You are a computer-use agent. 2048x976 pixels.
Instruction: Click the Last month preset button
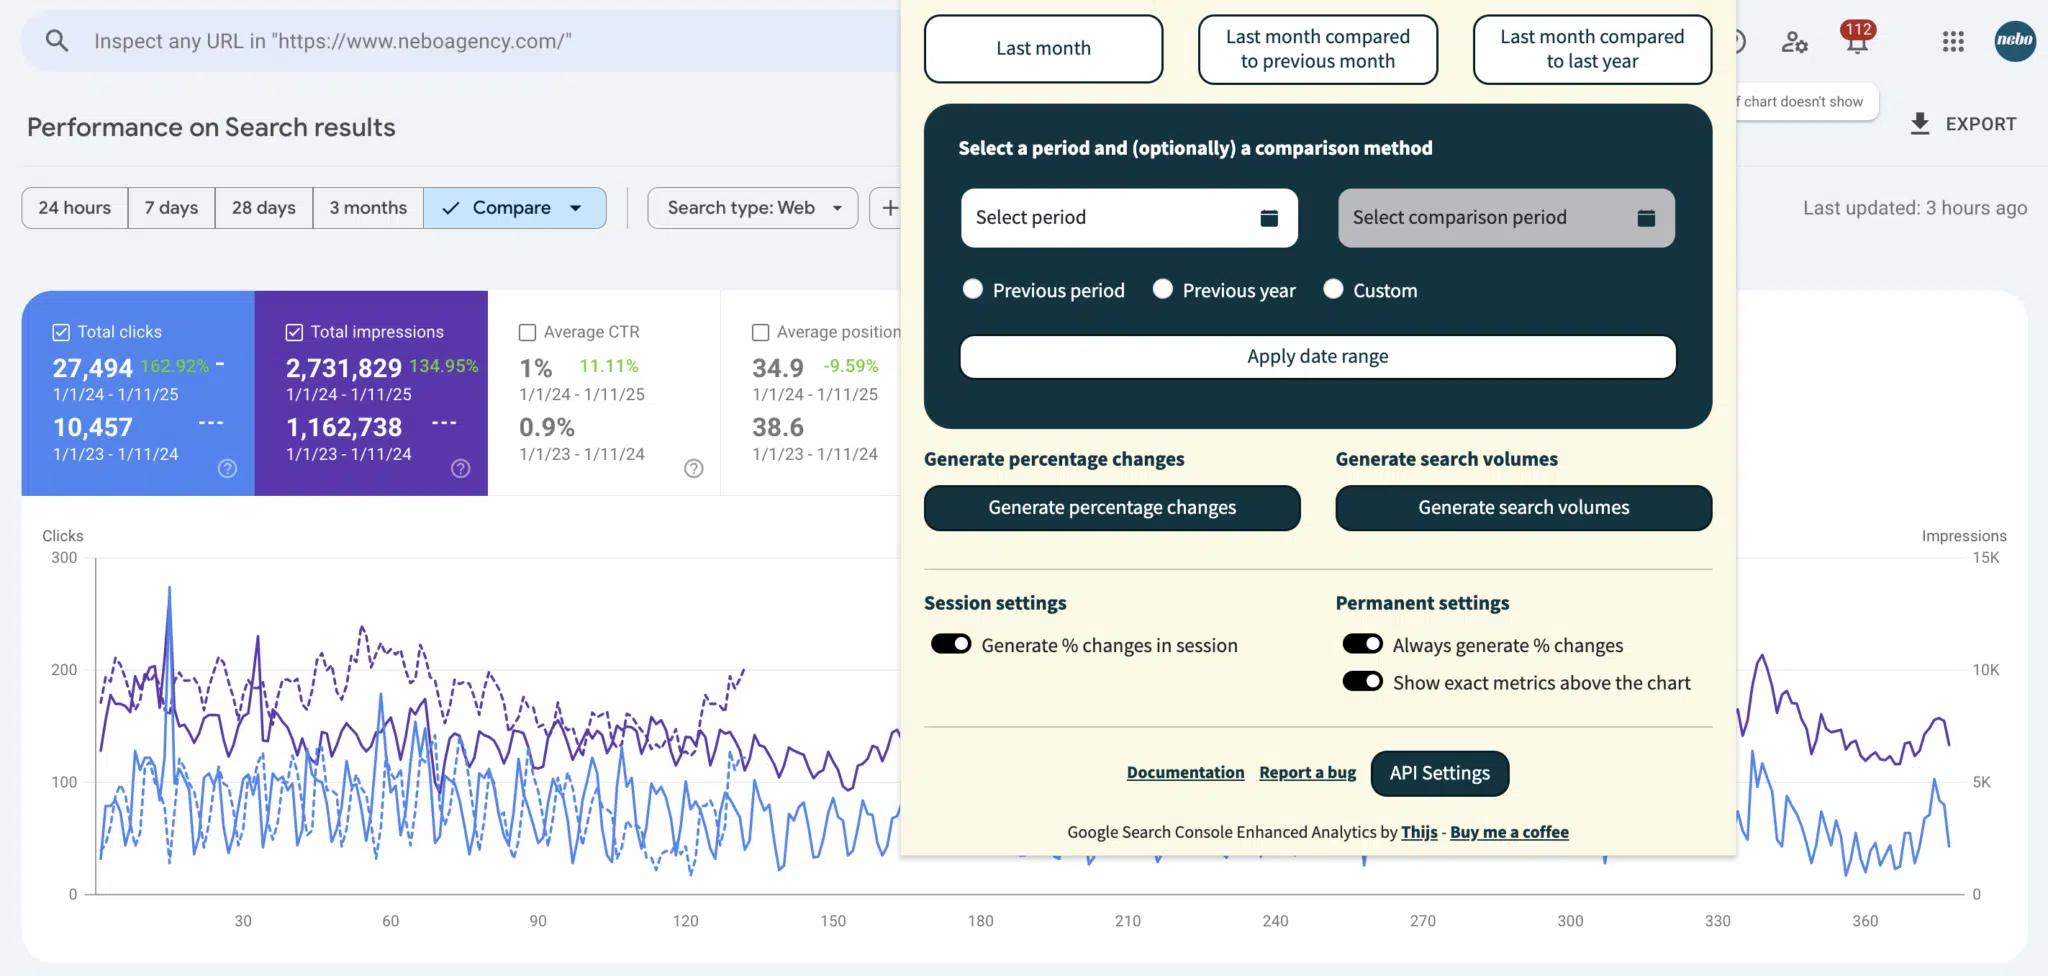pos(1043,49)
